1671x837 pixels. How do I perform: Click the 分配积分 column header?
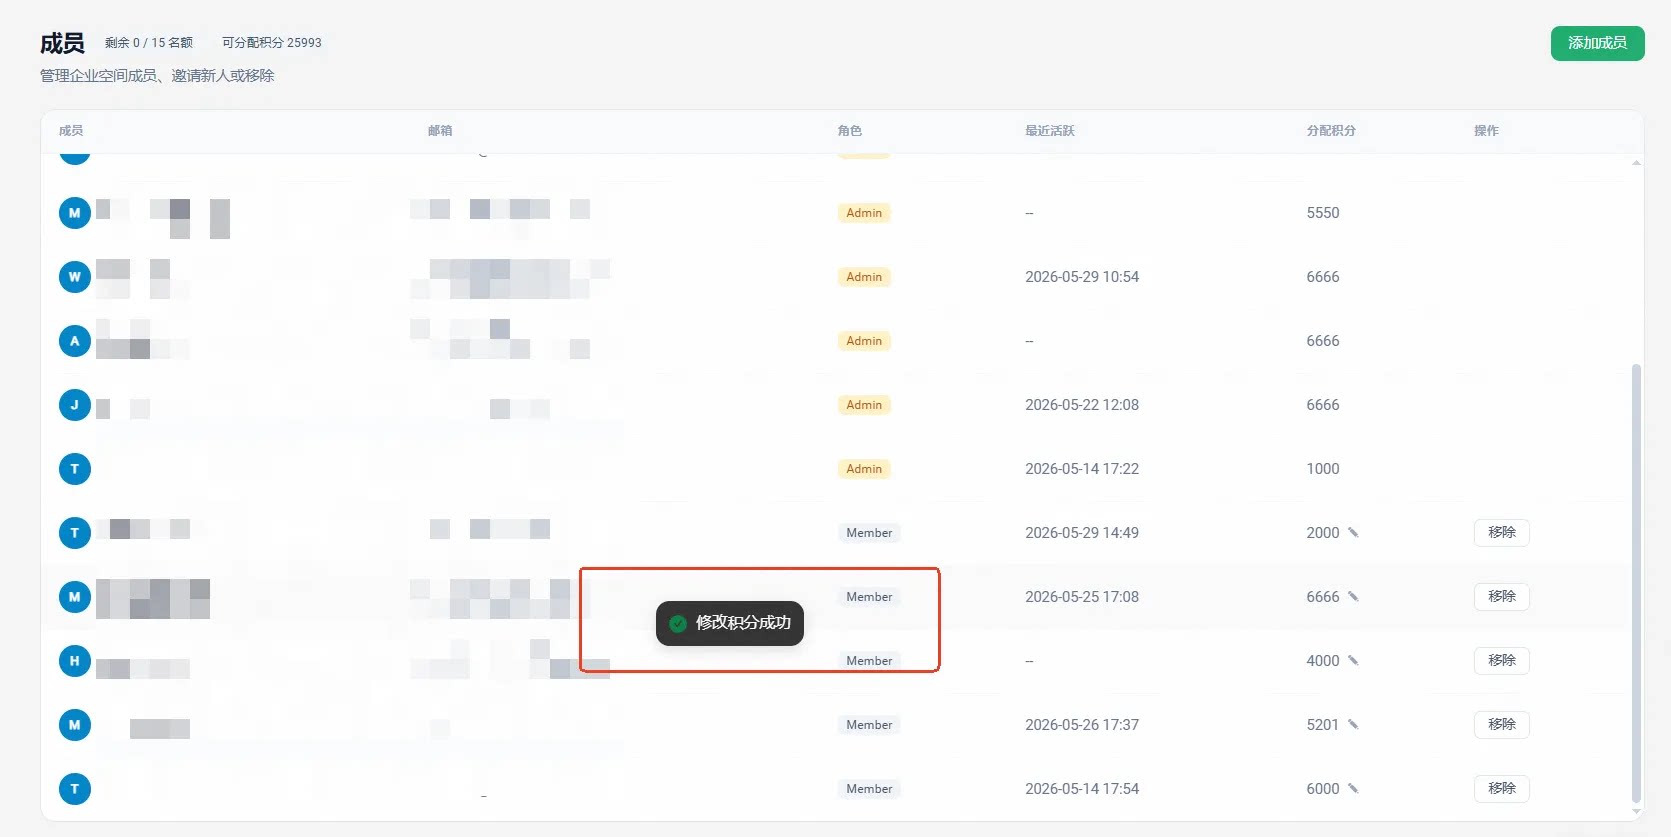point(1331,131)
